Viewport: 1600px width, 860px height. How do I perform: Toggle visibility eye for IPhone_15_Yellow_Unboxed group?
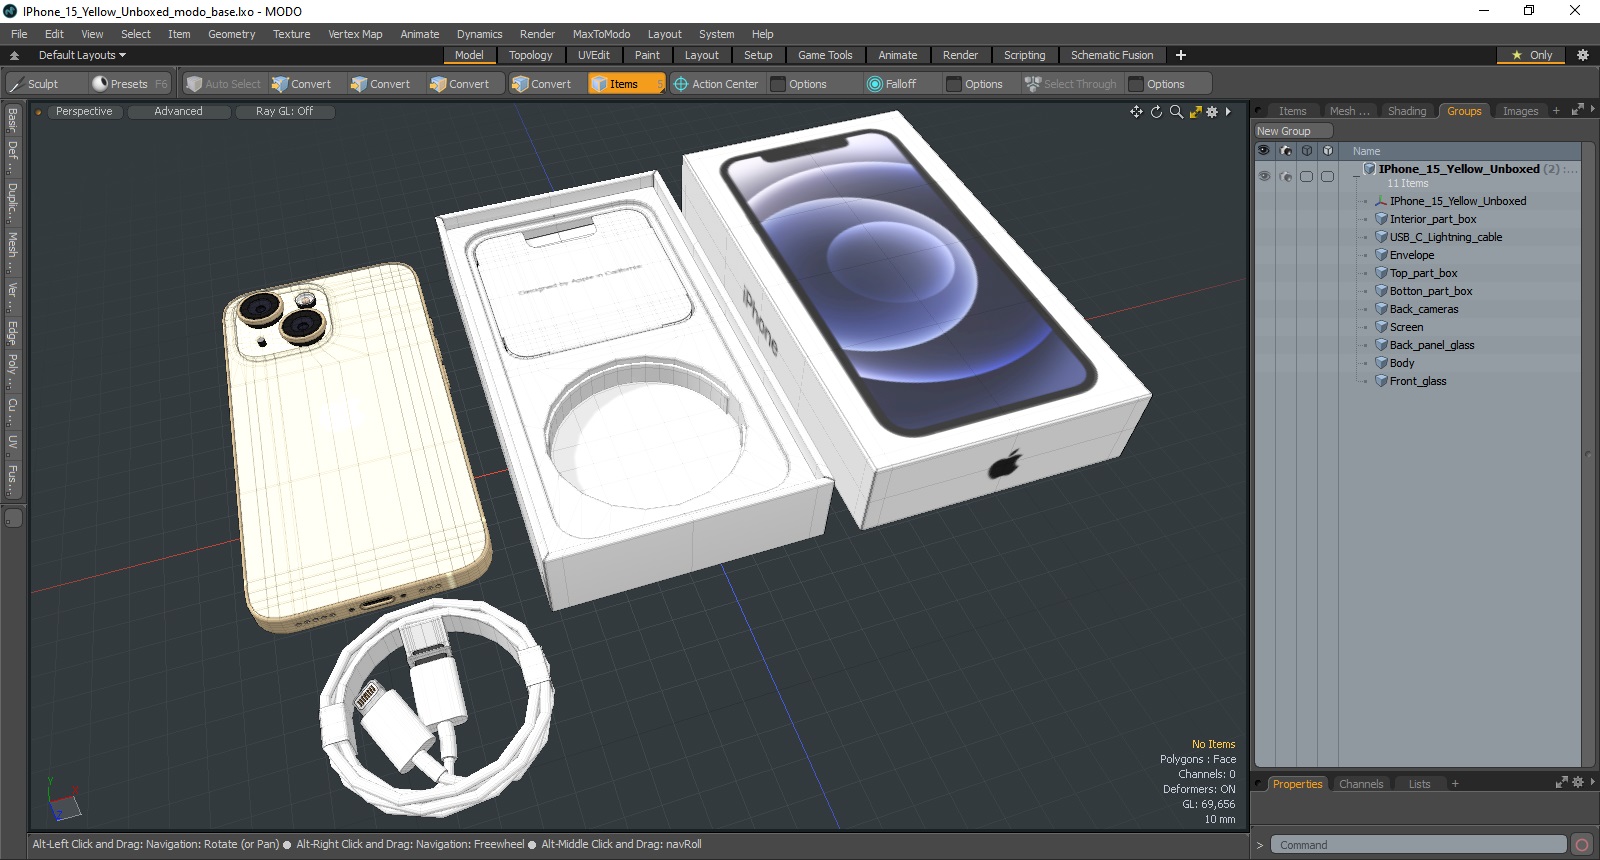1264,176
